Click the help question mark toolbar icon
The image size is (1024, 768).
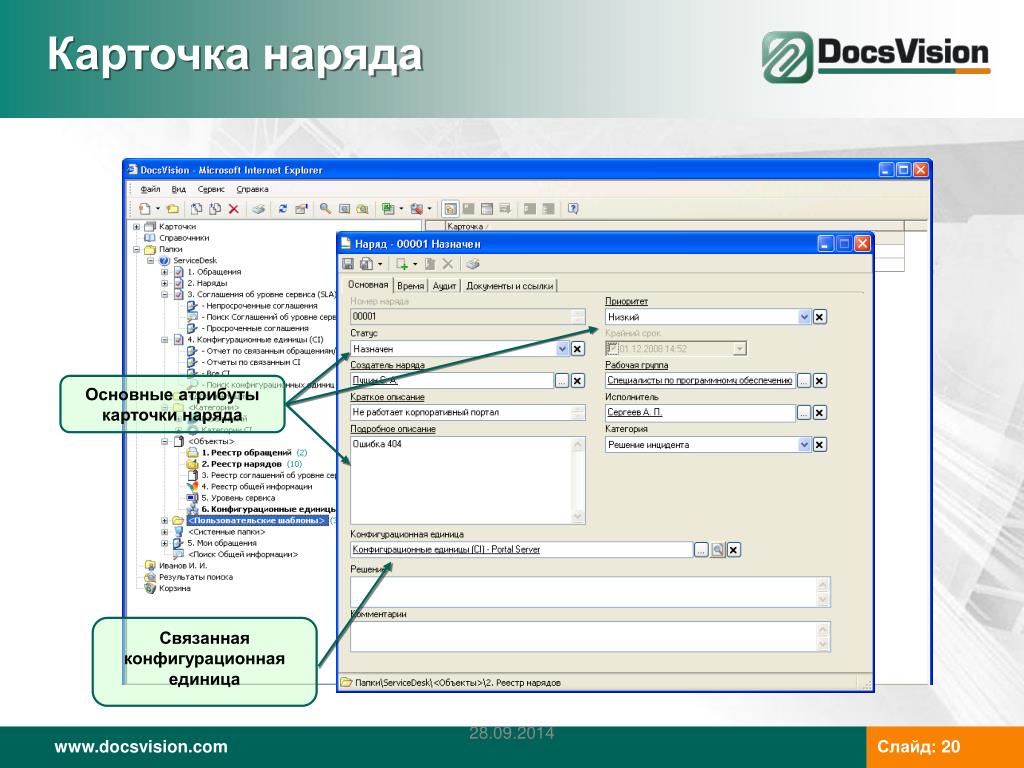[x=573, y=209]
